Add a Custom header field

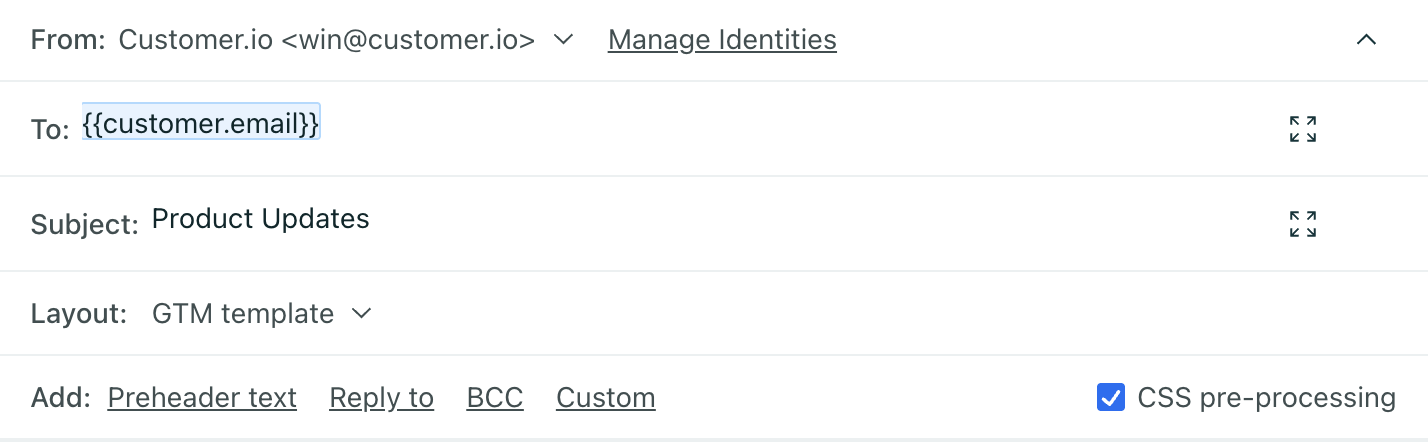point(605,398)
